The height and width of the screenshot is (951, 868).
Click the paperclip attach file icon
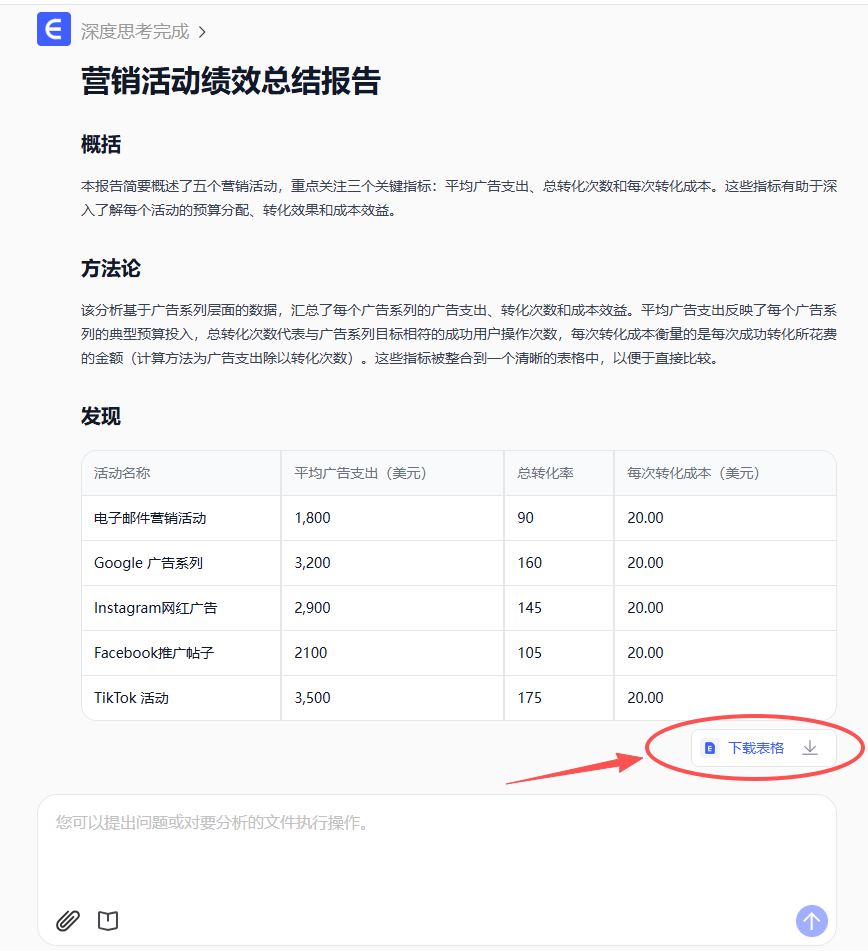click(67, 920)
